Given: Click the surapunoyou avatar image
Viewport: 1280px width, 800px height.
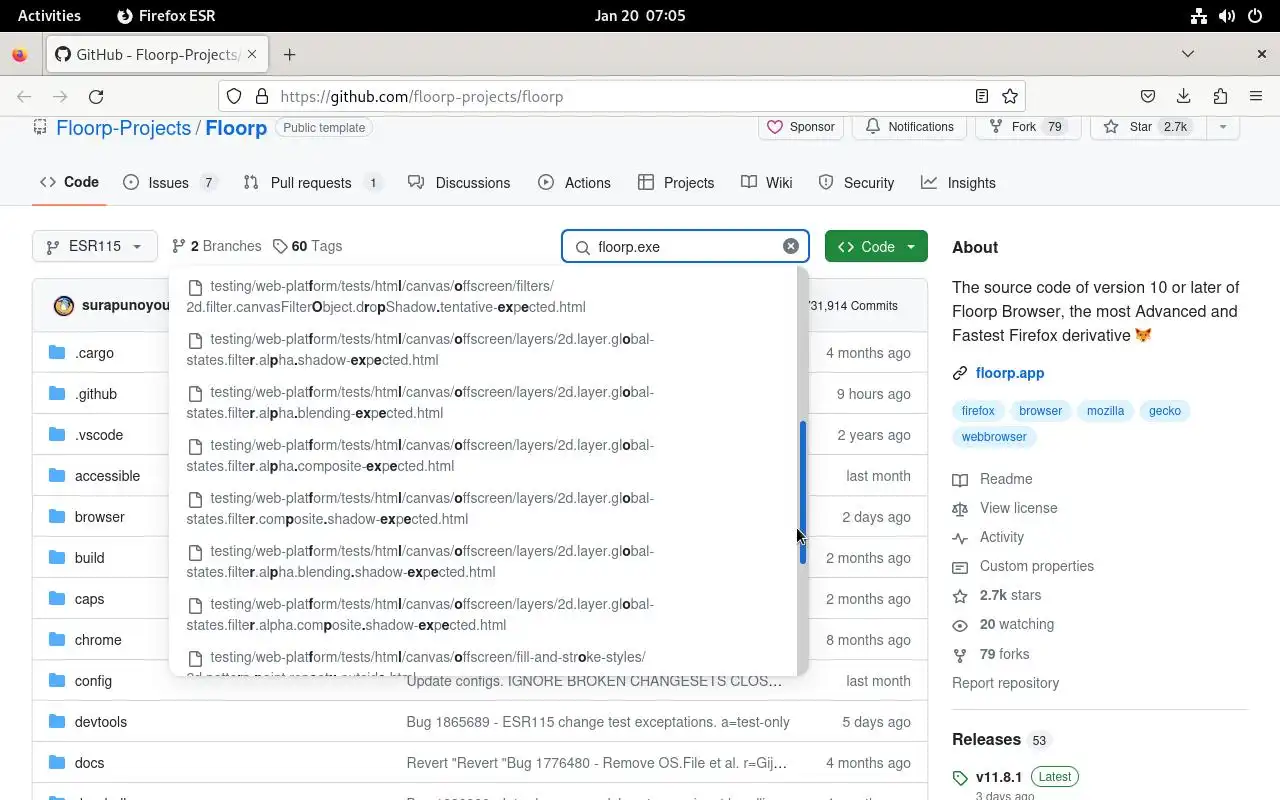Looking at the screenshot, I should pos(64,305).
